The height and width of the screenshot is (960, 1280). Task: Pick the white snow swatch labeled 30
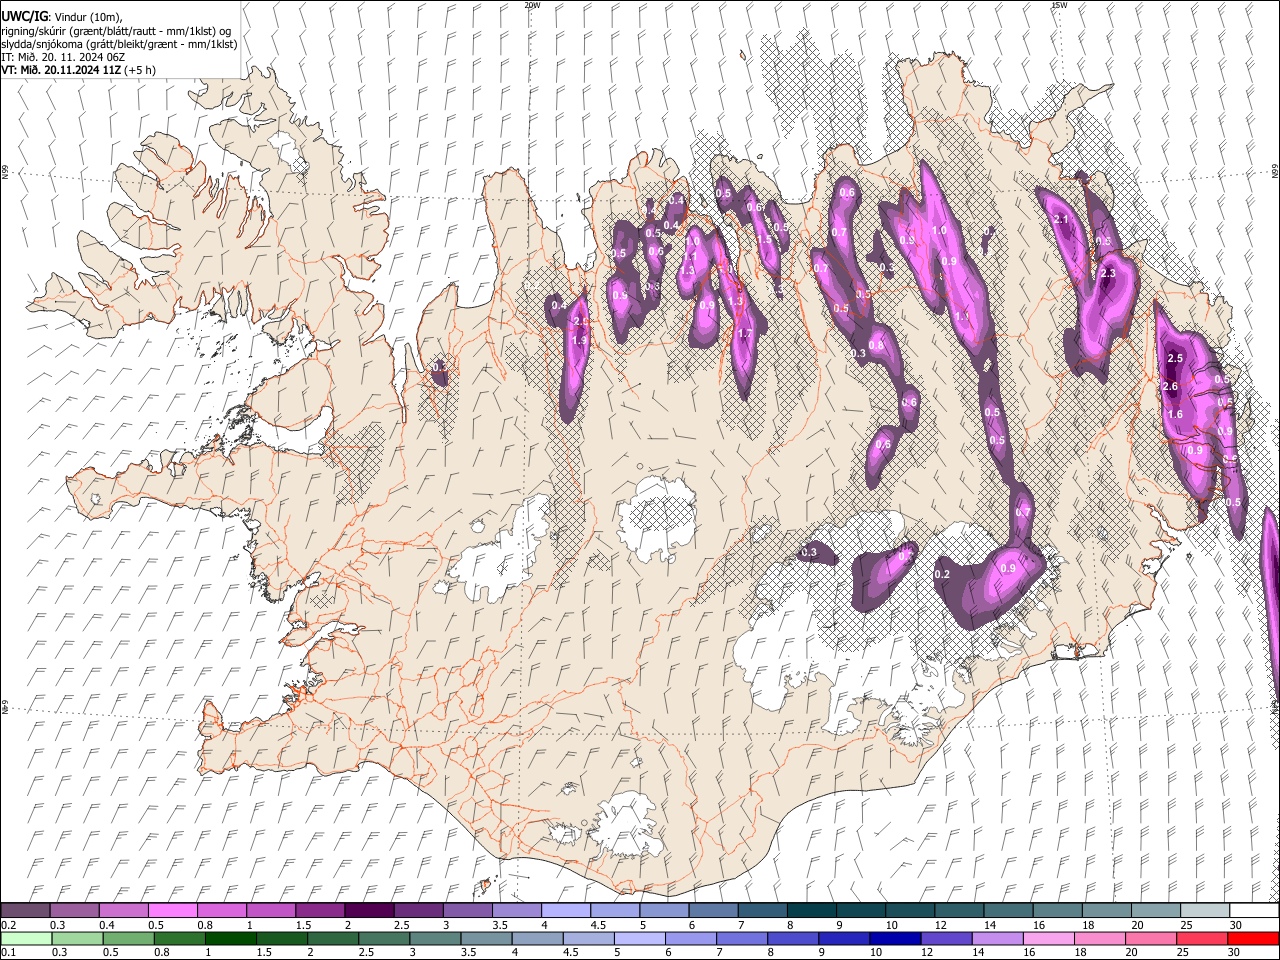[1255, 911]
